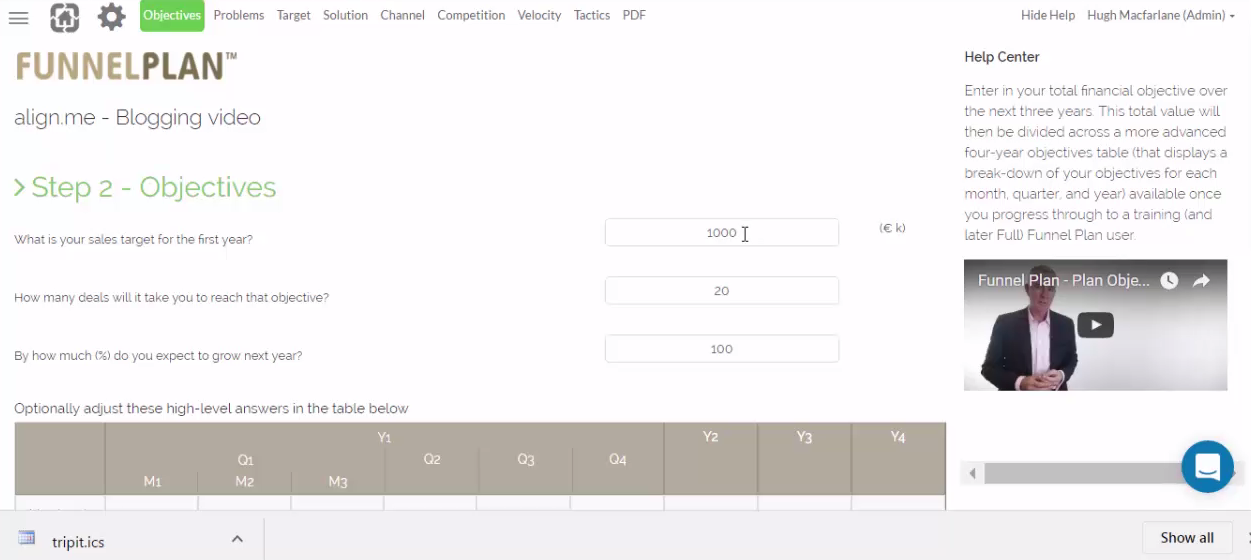Open the settings gear icon
The image size is (1251, 560).
pyautogui.click(x=111, y=17)
